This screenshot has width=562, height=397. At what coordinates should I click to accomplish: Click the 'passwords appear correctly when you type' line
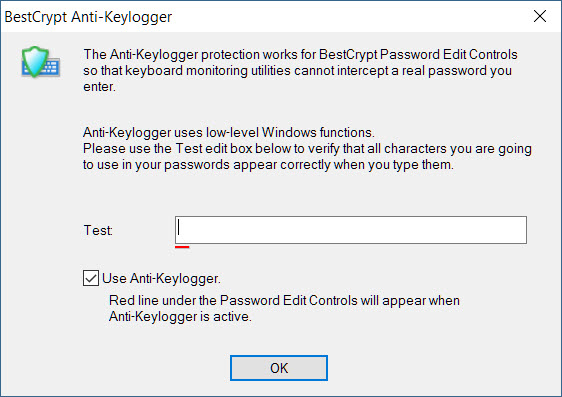pos(268,165)
